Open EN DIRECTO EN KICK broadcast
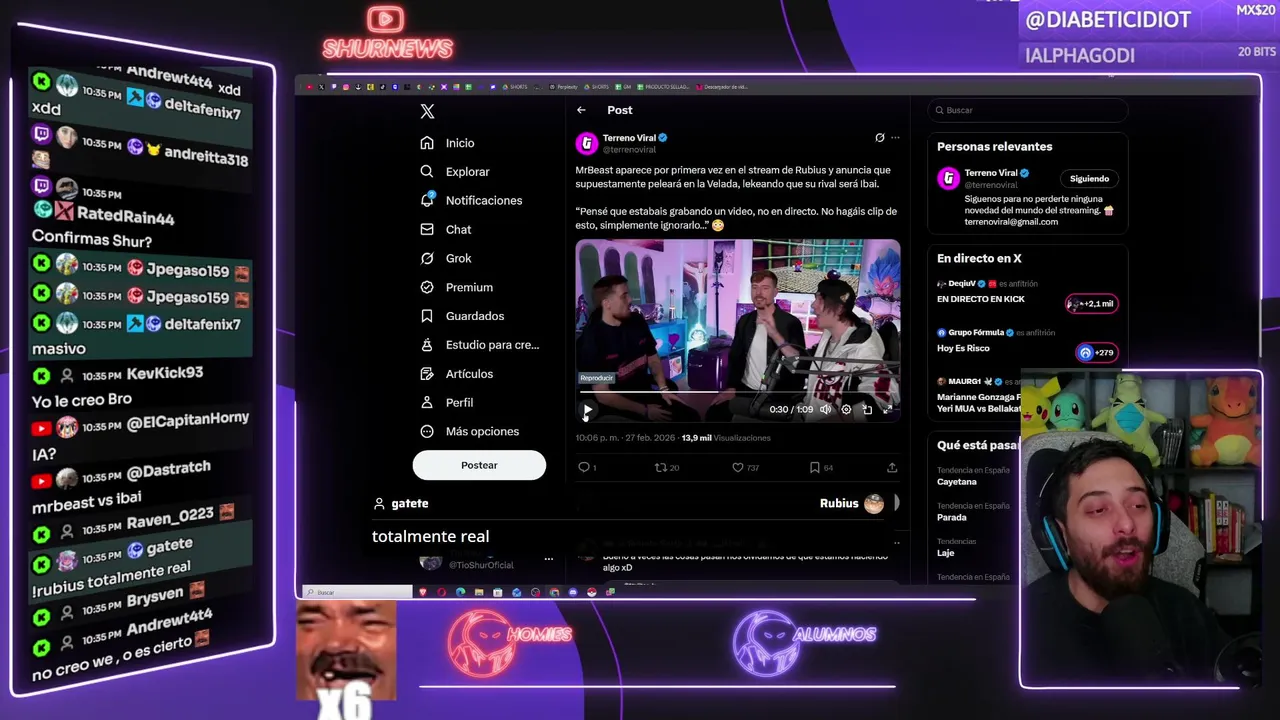The height and width of the screenshot is (720, 1280). point(980,299)
